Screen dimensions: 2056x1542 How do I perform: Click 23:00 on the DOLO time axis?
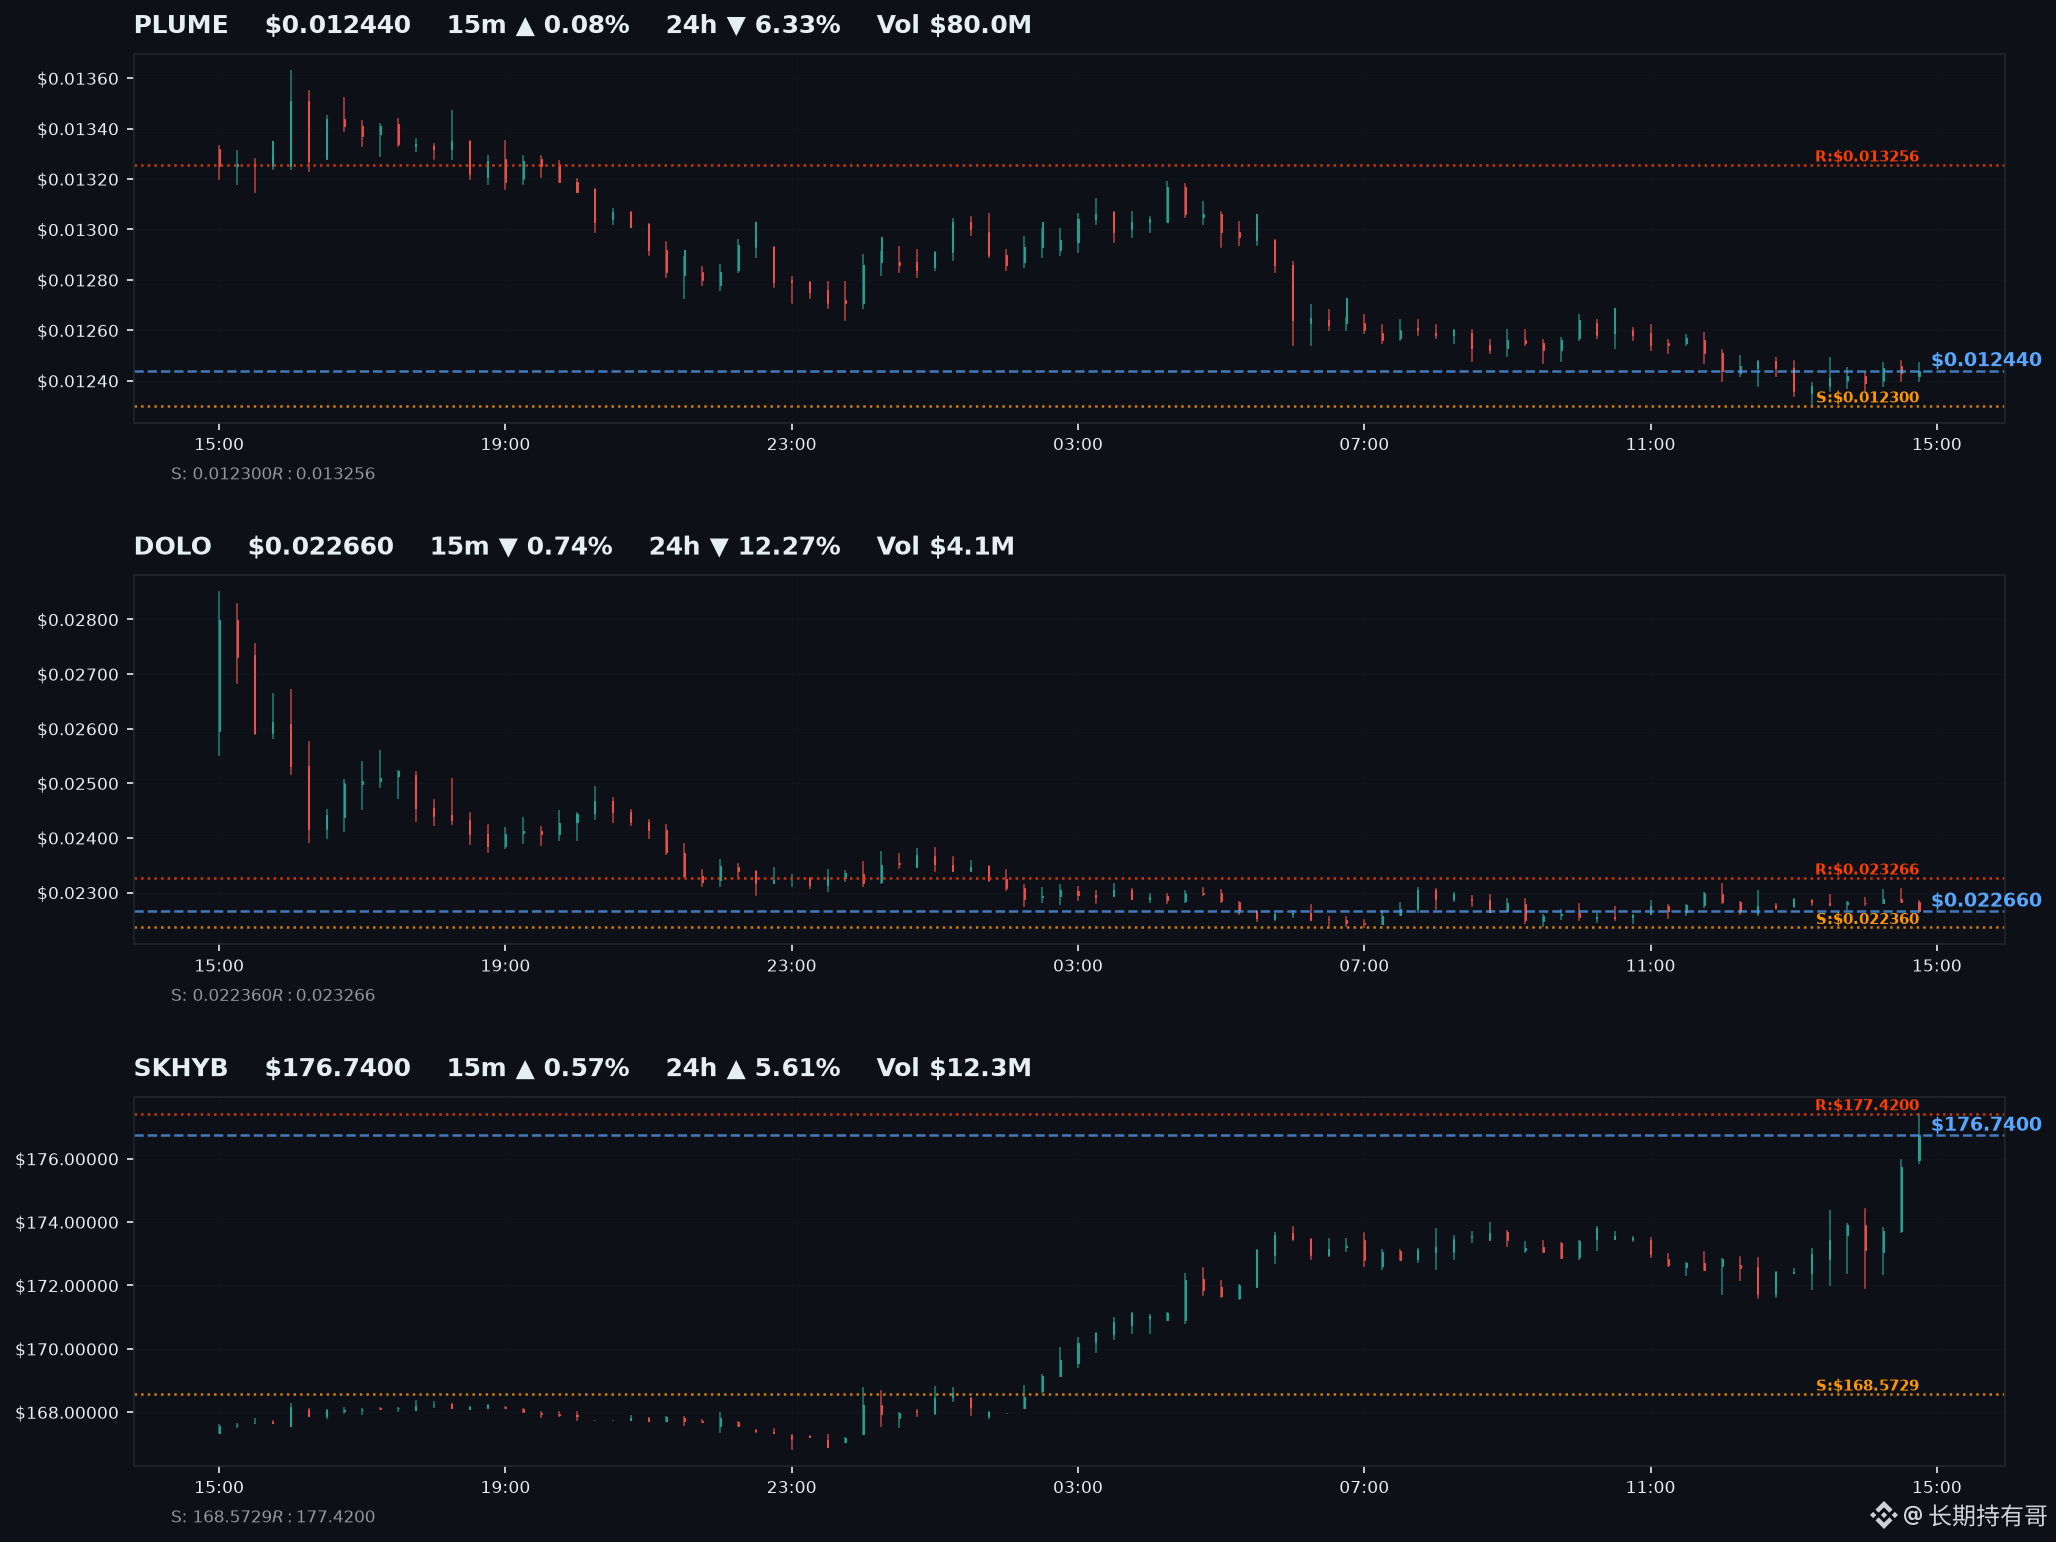coord(791,966)
